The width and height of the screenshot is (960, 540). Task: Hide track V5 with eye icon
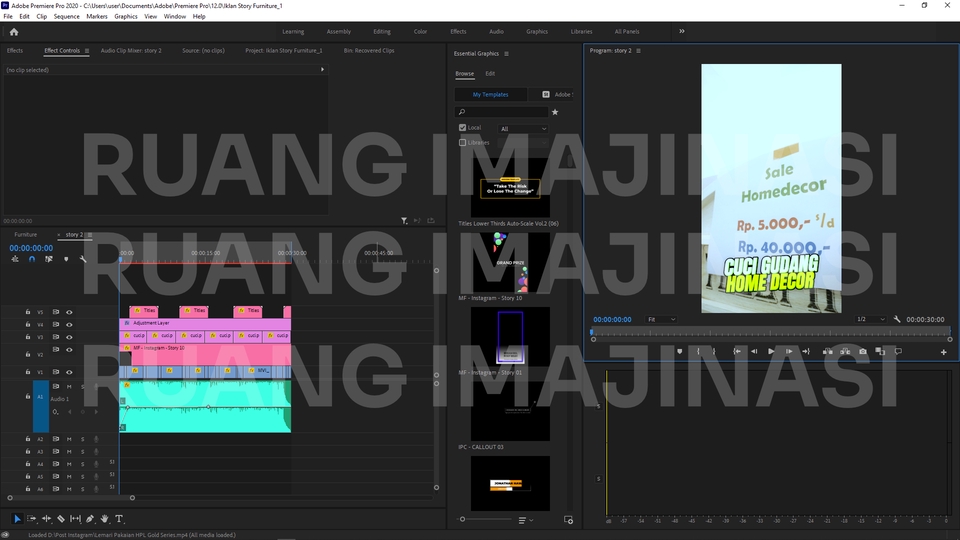point(69,312)
